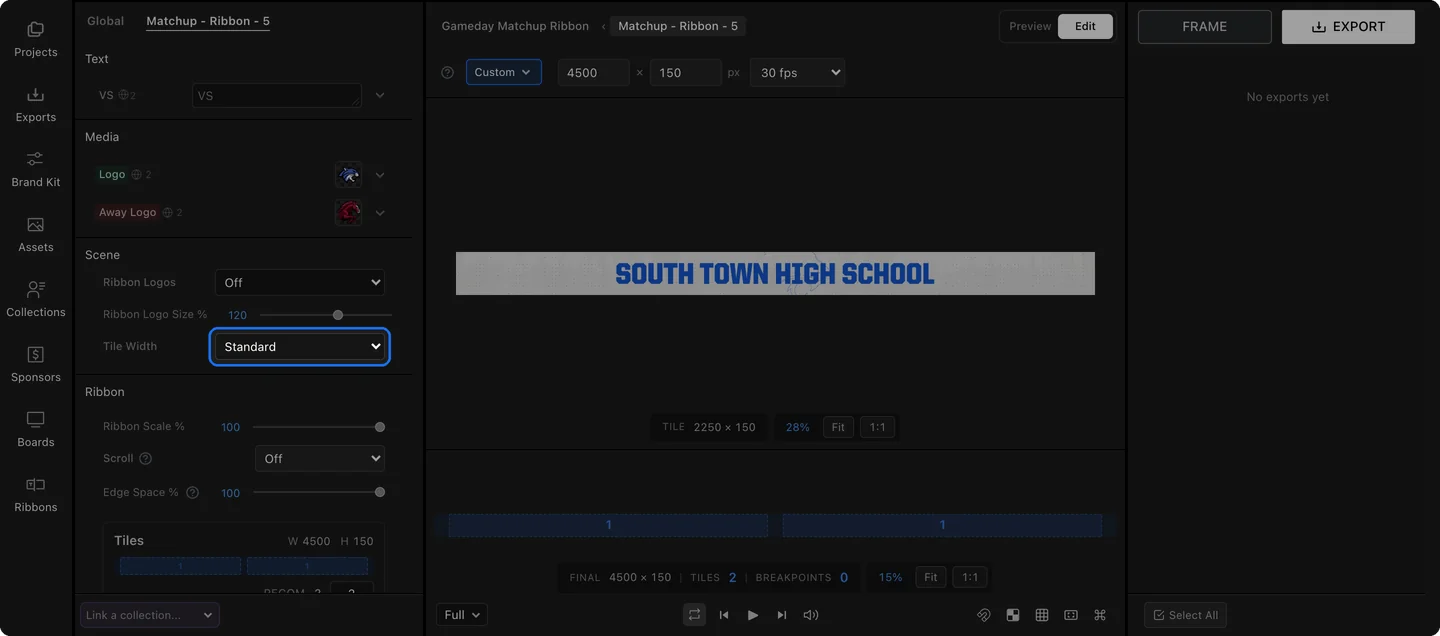Click 1:1 next to 15% final zoom
Screen dimensions: 1440x636
point(970,577)
